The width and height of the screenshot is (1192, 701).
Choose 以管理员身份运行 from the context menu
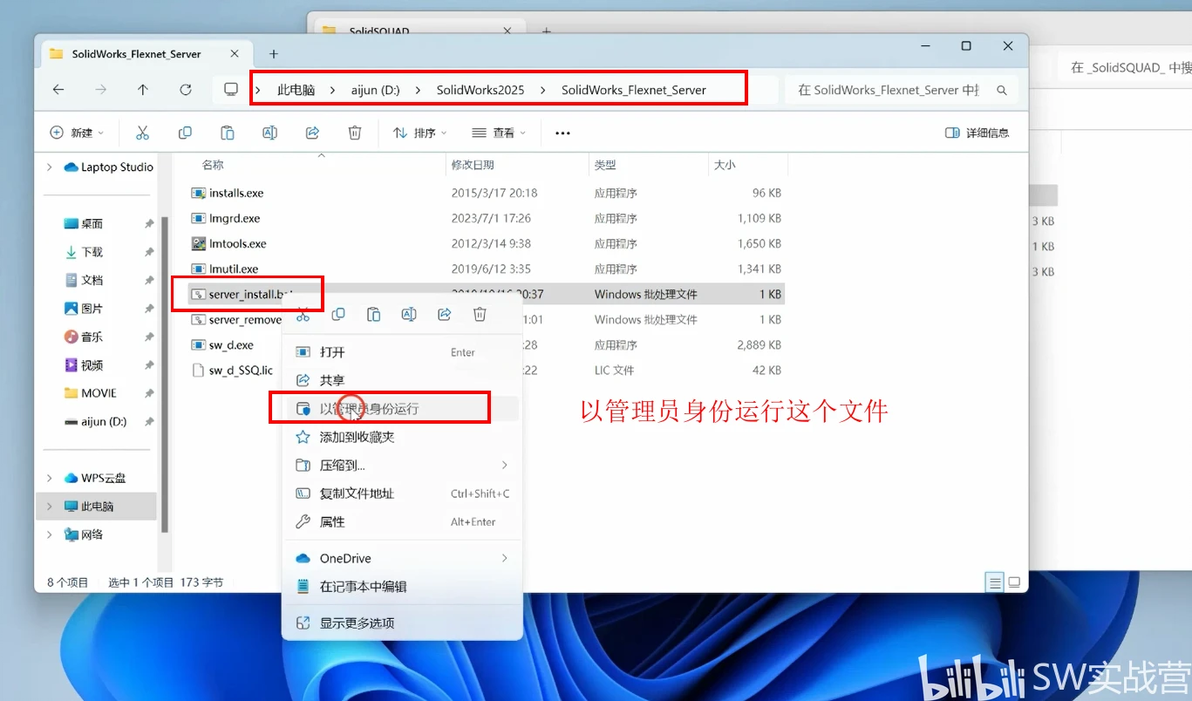tap(402, 409)
